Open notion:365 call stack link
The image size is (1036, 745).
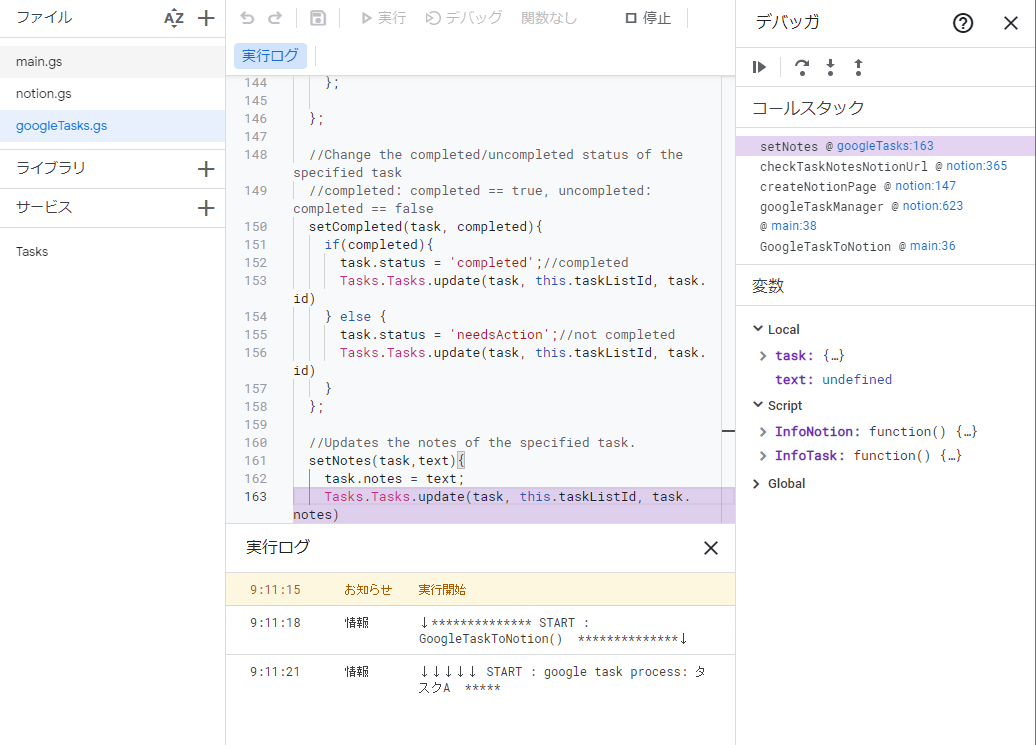coord(977,166)
